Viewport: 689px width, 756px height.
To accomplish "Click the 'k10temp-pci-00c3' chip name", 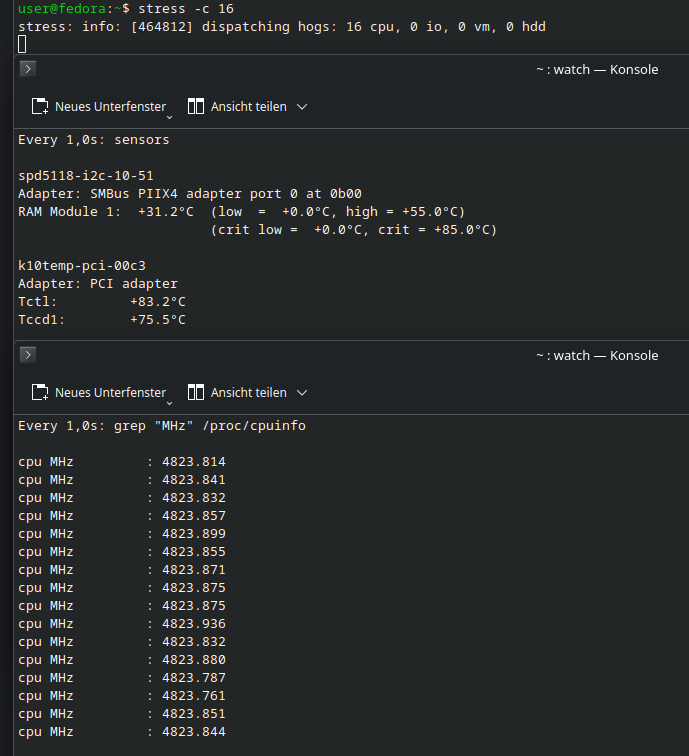I will point(82,266).
